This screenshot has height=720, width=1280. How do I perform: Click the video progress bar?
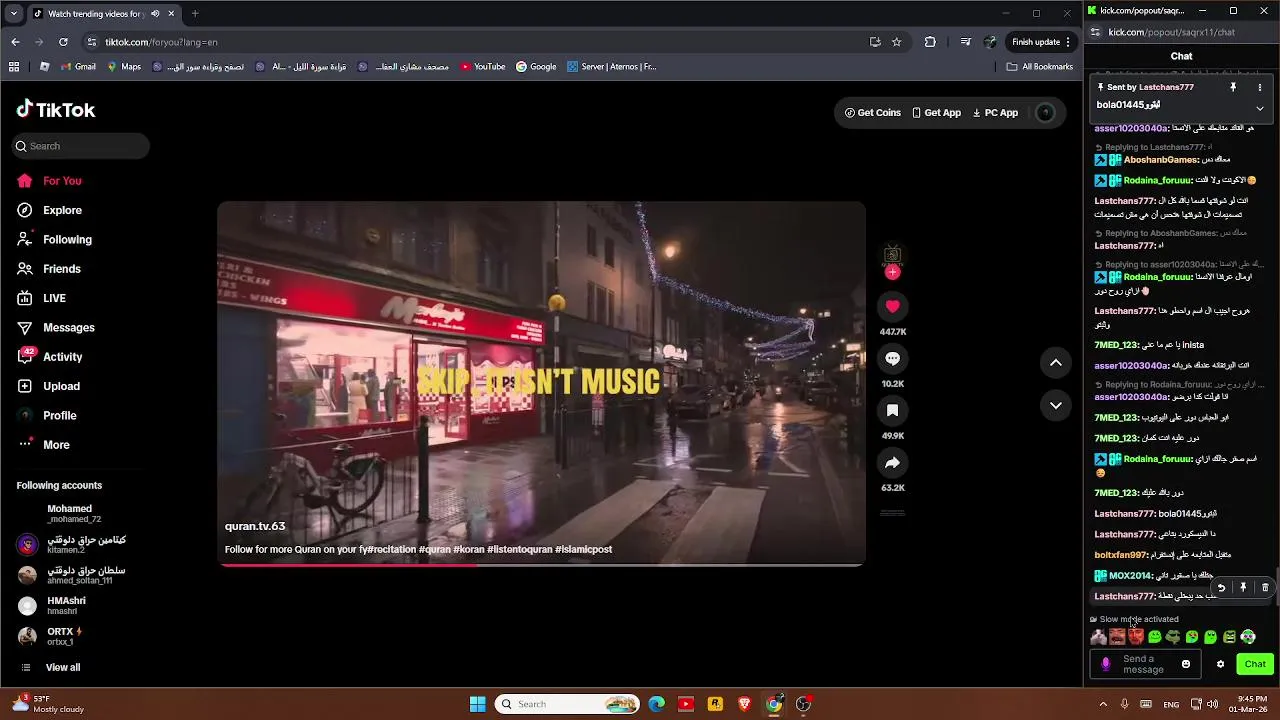(x=541, y=565)
